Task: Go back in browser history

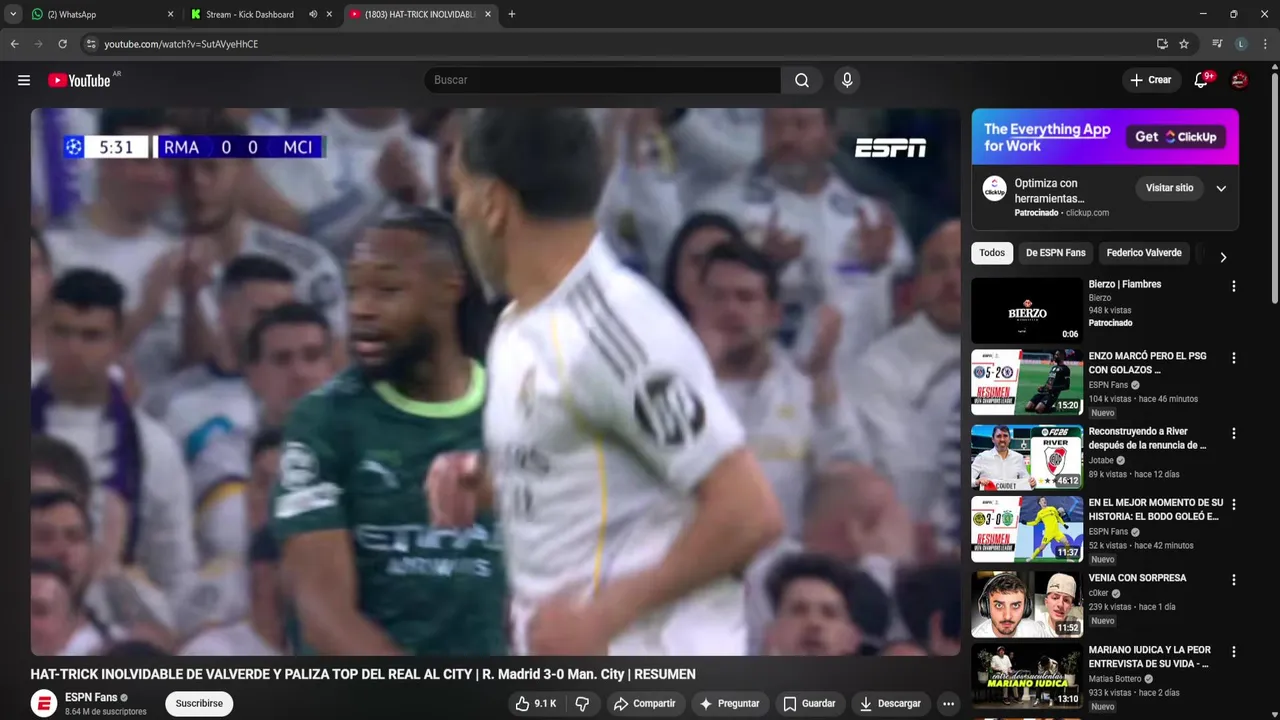Action: click(14, 44)
